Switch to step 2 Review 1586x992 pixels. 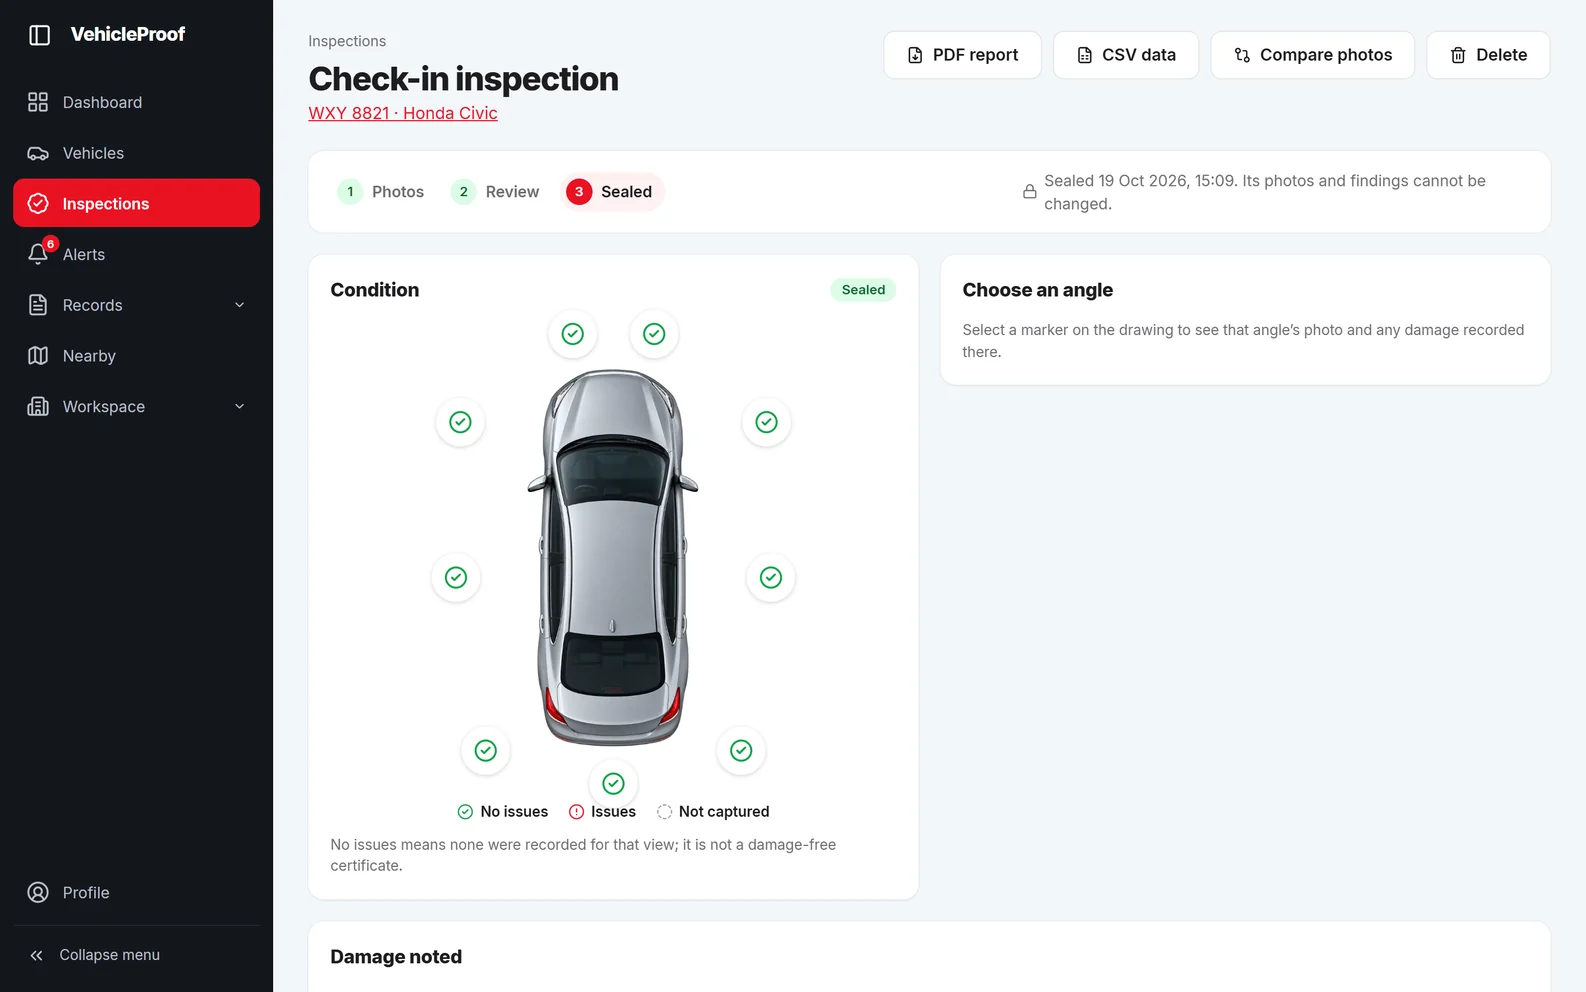click(x=496, y=192)
